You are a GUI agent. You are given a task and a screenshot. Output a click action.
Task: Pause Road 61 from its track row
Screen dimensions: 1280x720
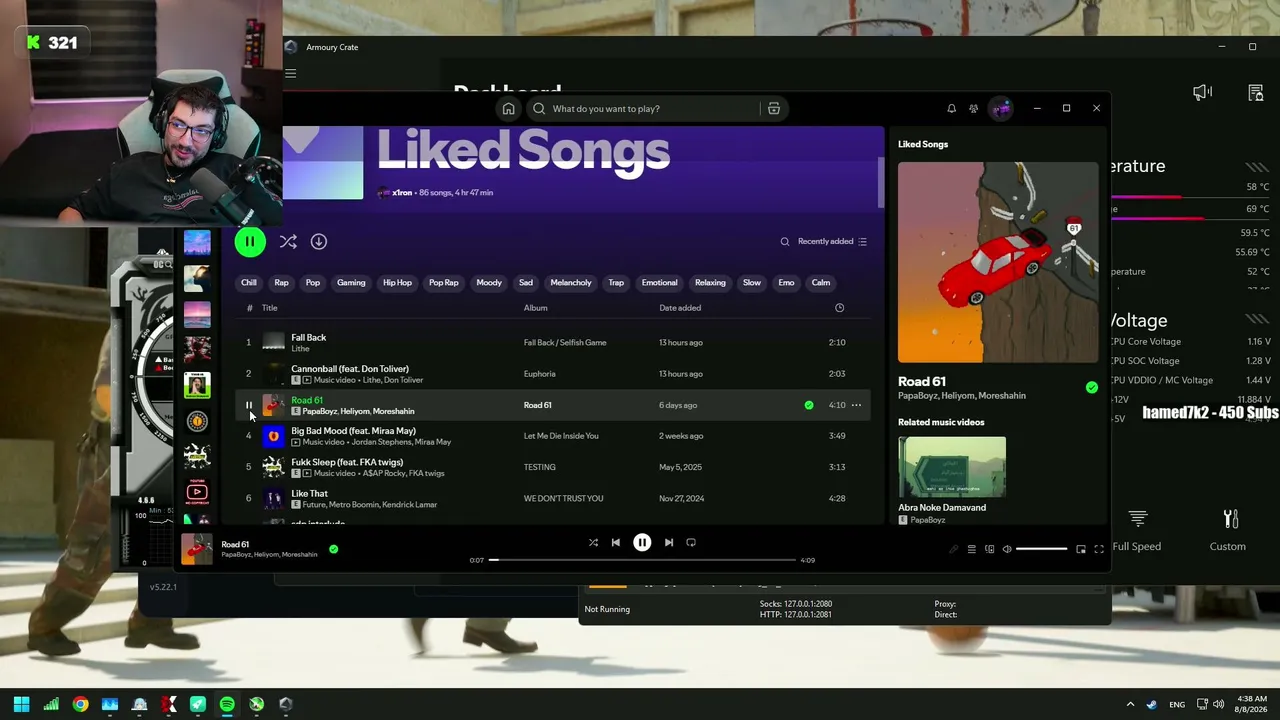(x=249, y=405)
